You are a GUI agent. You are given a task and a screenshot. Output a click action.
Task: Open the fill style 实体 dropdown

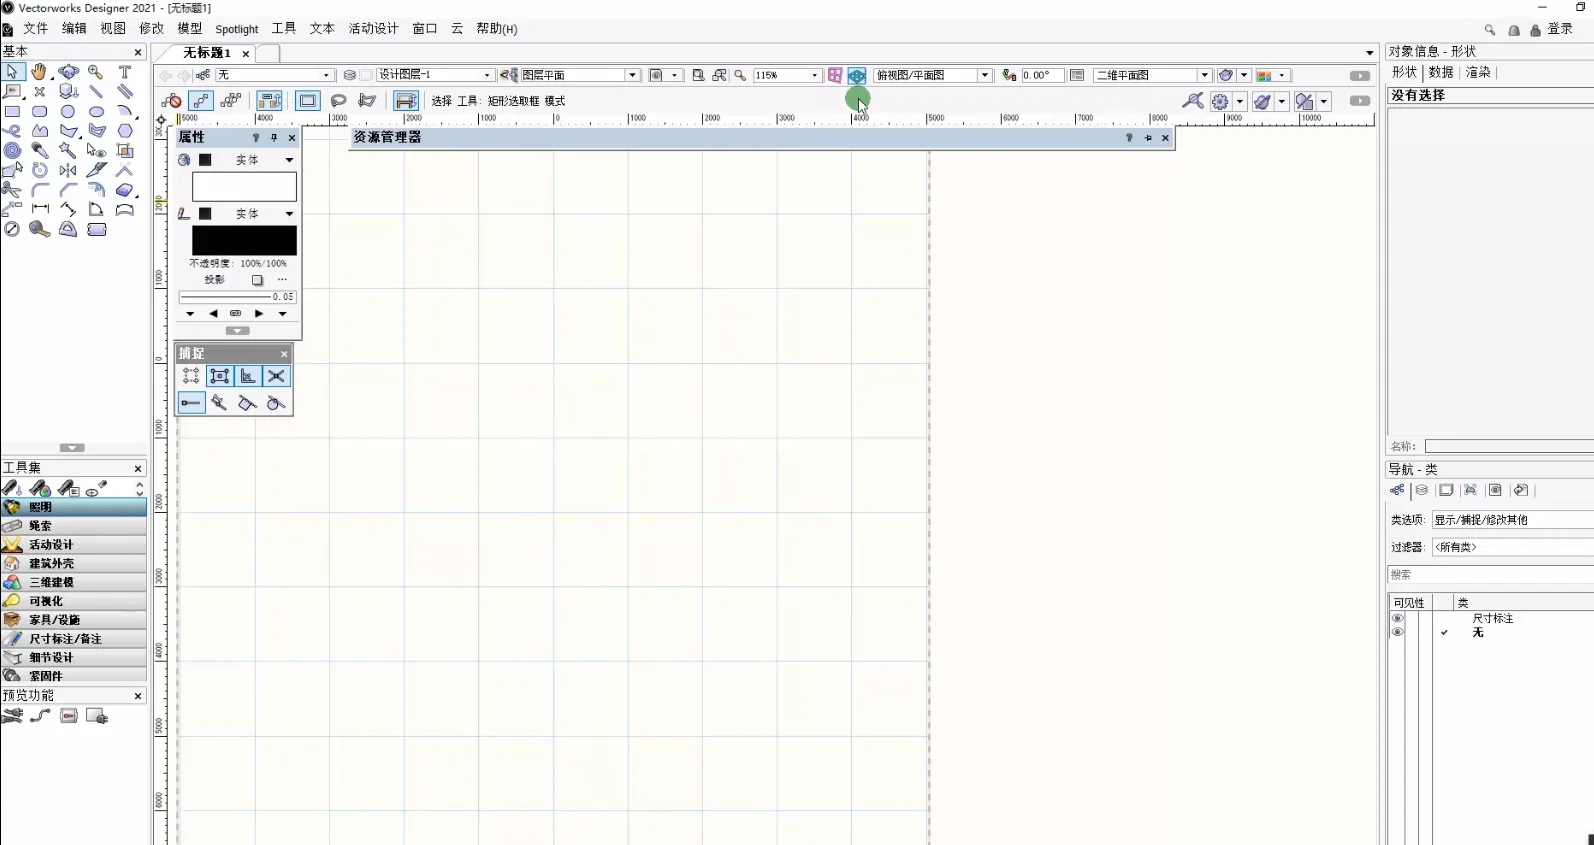264,160
